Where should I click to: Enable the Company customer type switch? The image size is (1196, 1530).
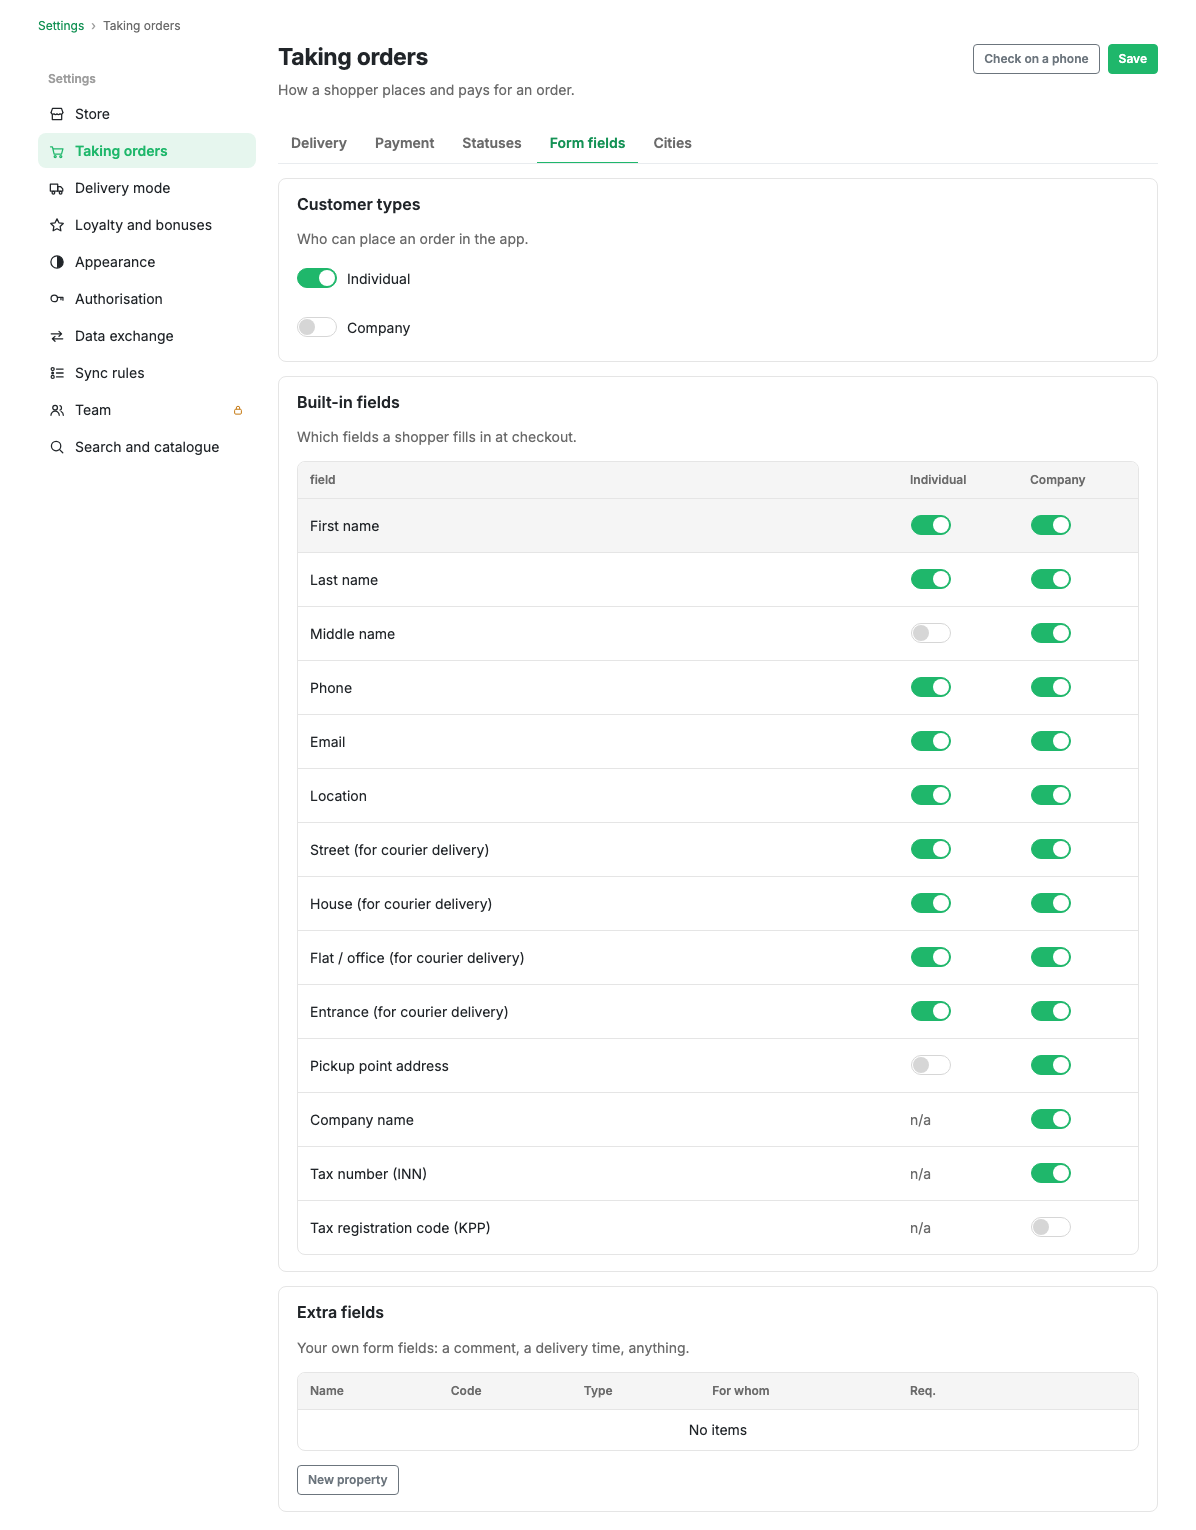pos(317,327)
